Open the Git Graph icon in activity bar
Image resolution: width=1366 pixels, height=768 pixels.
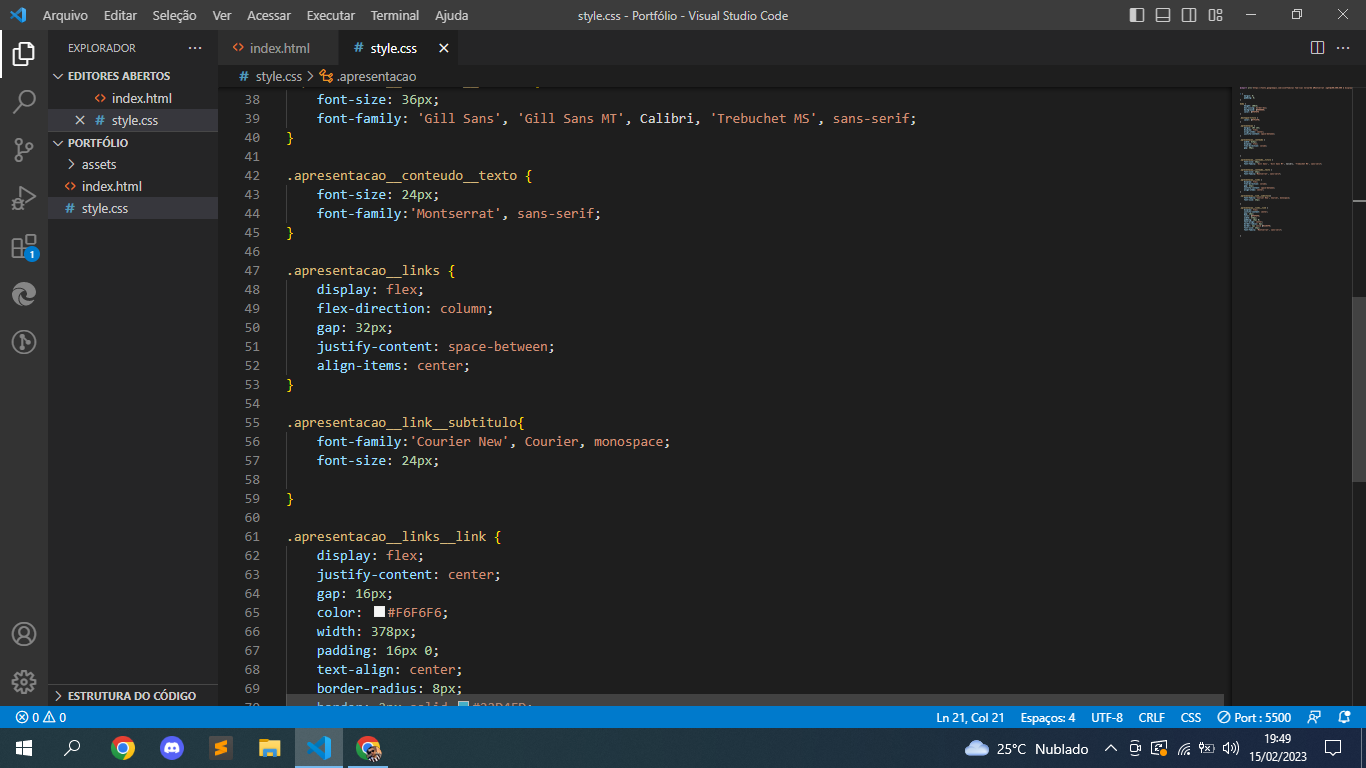[24, 342]
